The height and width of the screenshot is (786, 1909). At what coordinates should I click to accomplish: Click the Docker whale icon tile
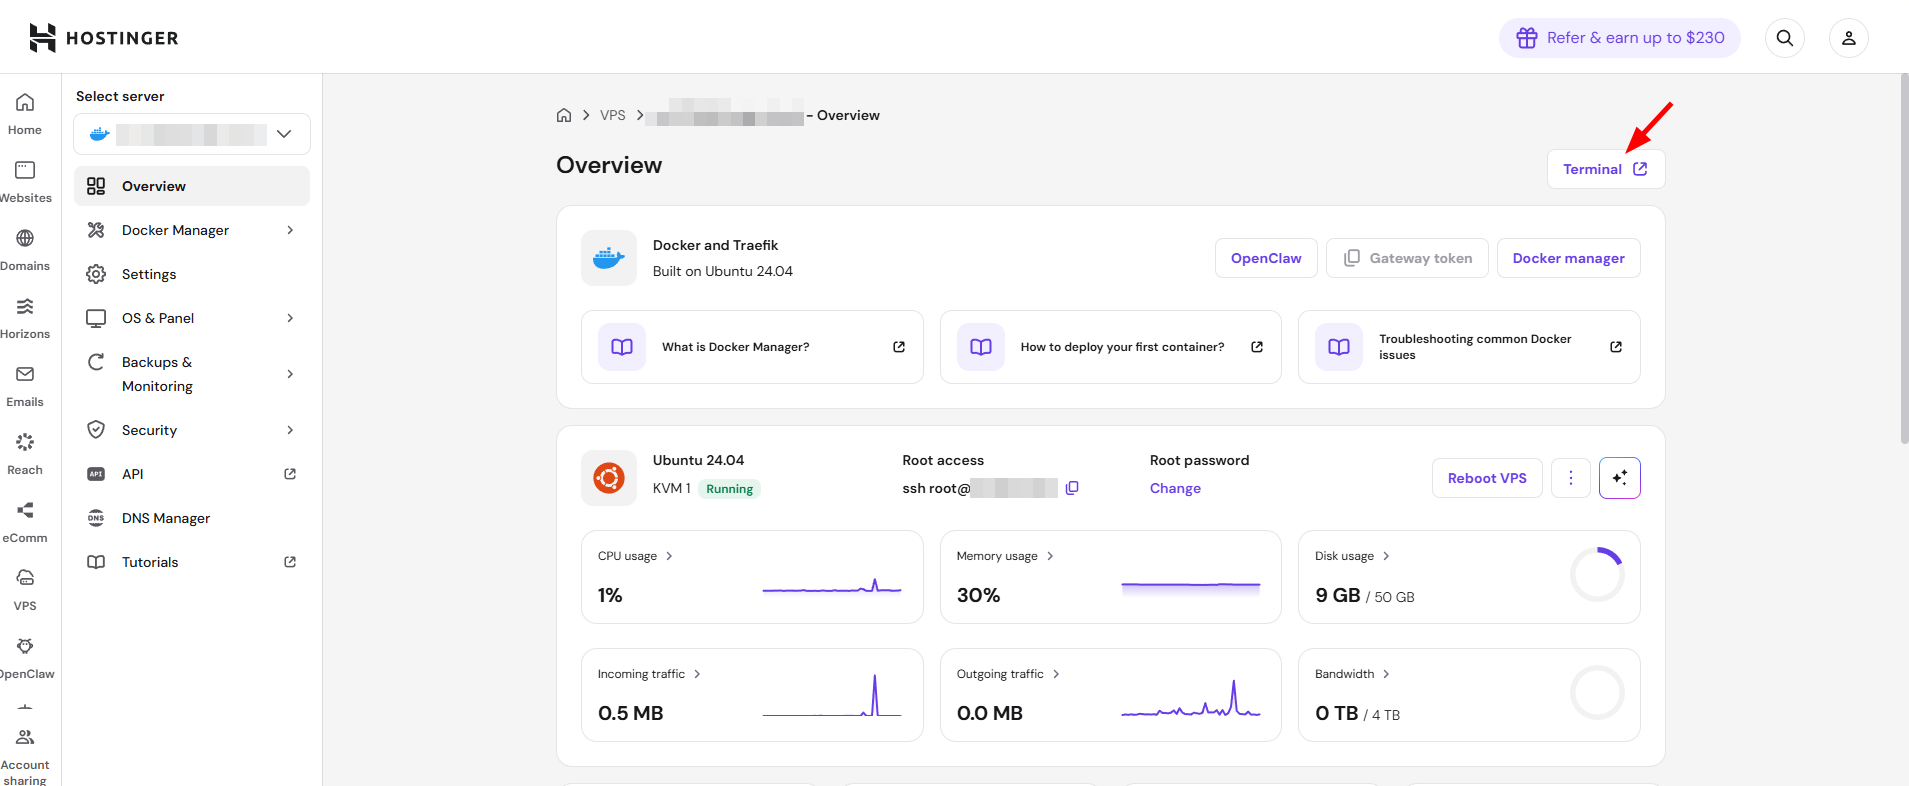(609, 258)
